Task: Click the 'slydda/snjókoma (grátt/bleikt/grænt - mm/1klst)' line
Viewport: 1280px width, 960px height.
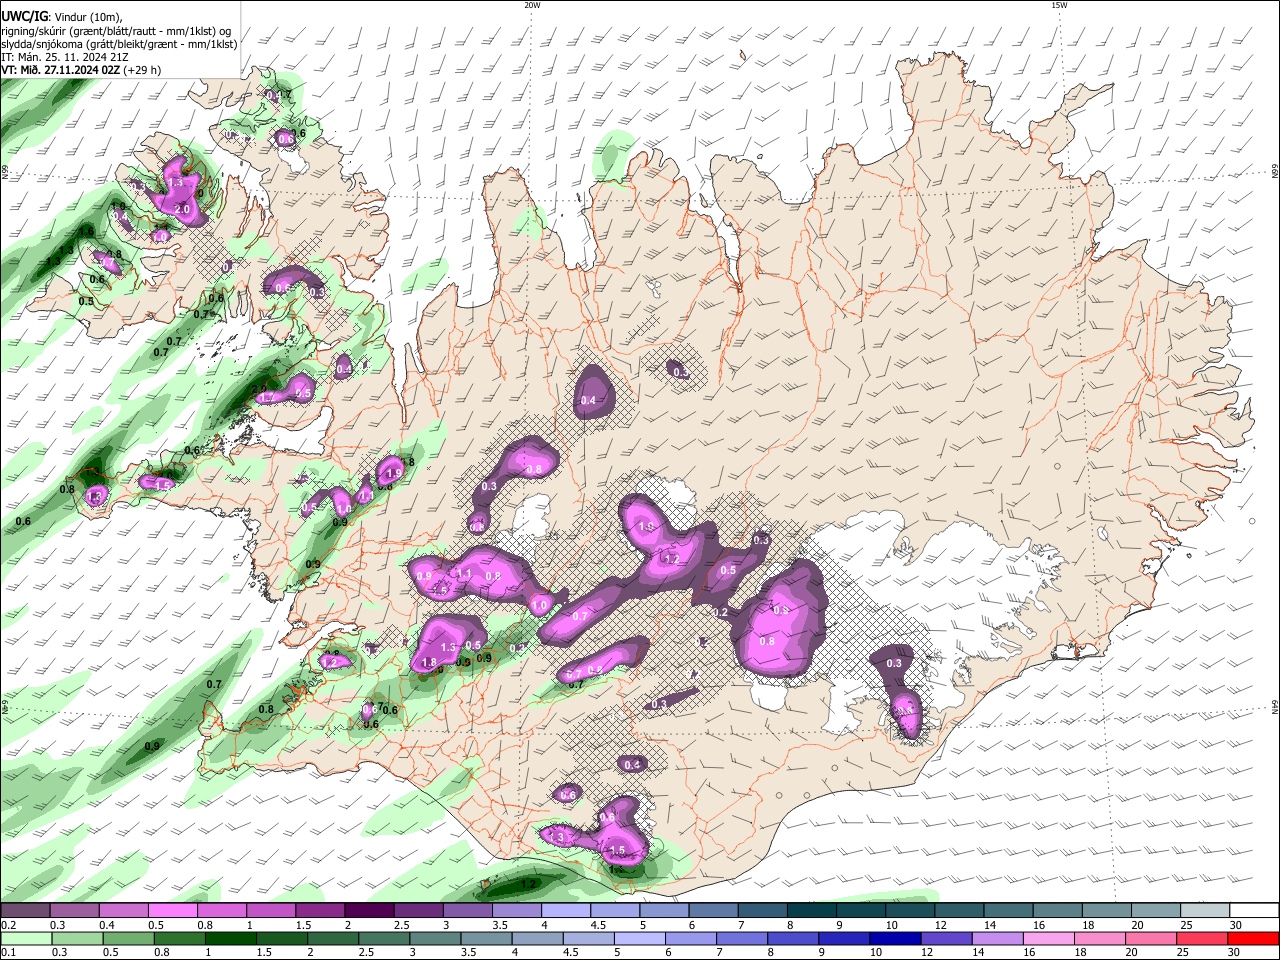Action: point(119,44)
